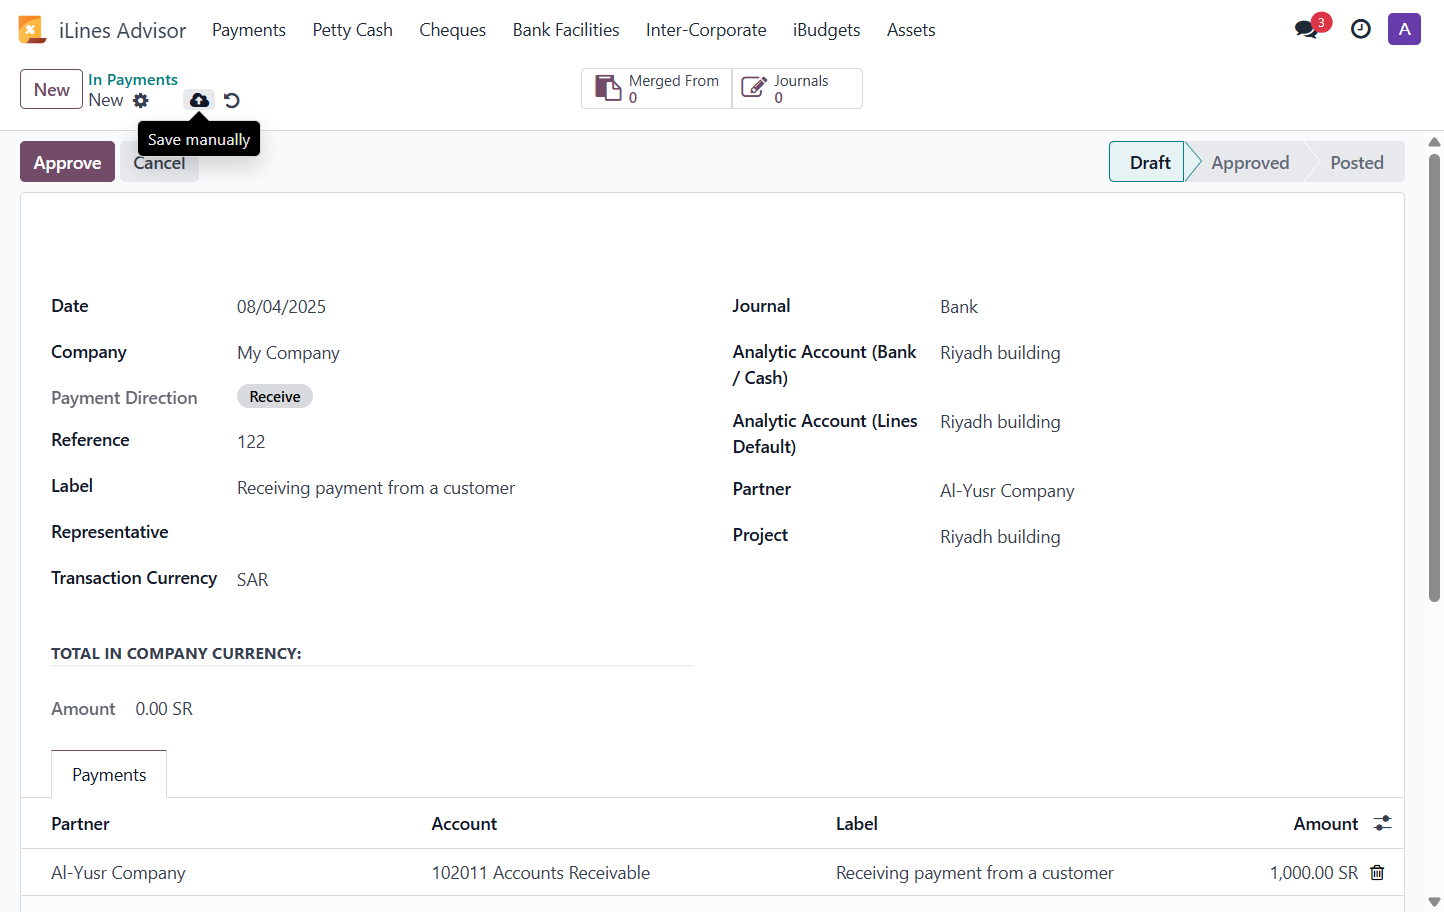Open the Assets menu
Image resolution: width=1444 pixels, height=912 pixels.
(x=911, y=30)
